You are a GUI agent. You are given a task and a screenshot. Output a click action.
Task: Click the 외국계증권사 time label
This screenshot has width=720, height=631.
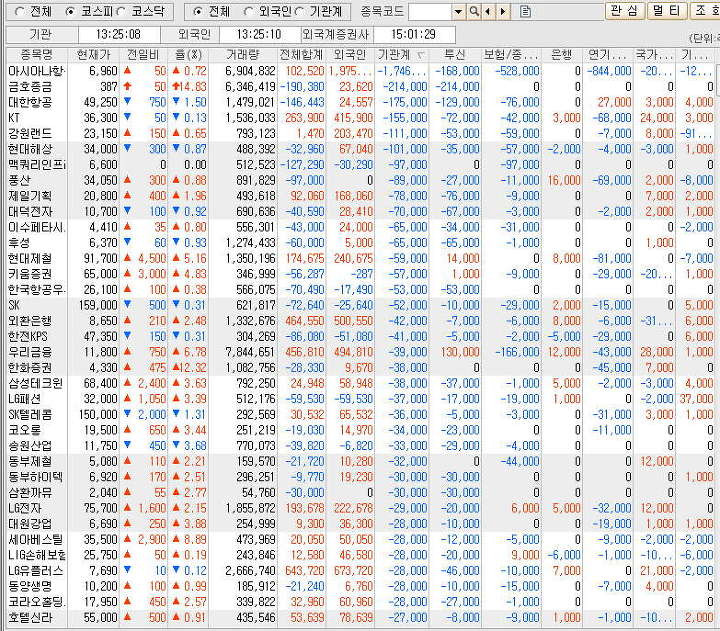click(x=336, y=34)
